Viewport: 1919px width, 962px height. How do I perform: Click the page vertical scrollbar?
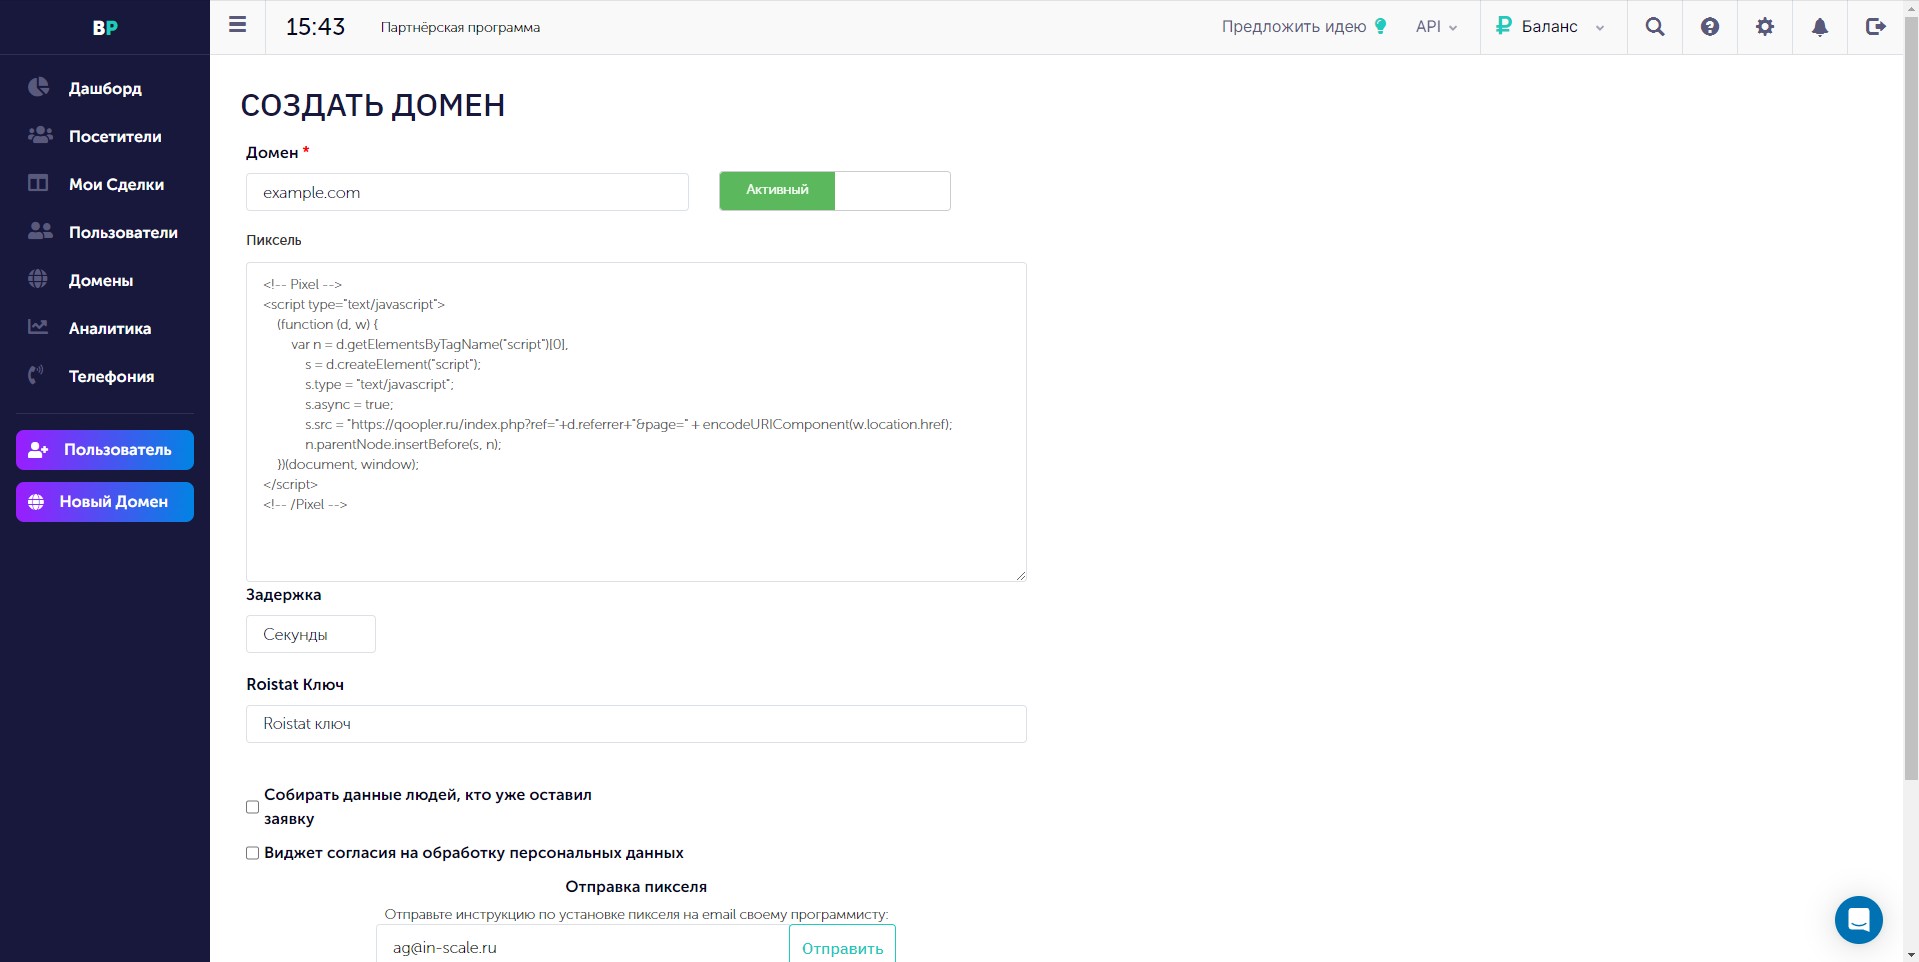point(1911,400)
